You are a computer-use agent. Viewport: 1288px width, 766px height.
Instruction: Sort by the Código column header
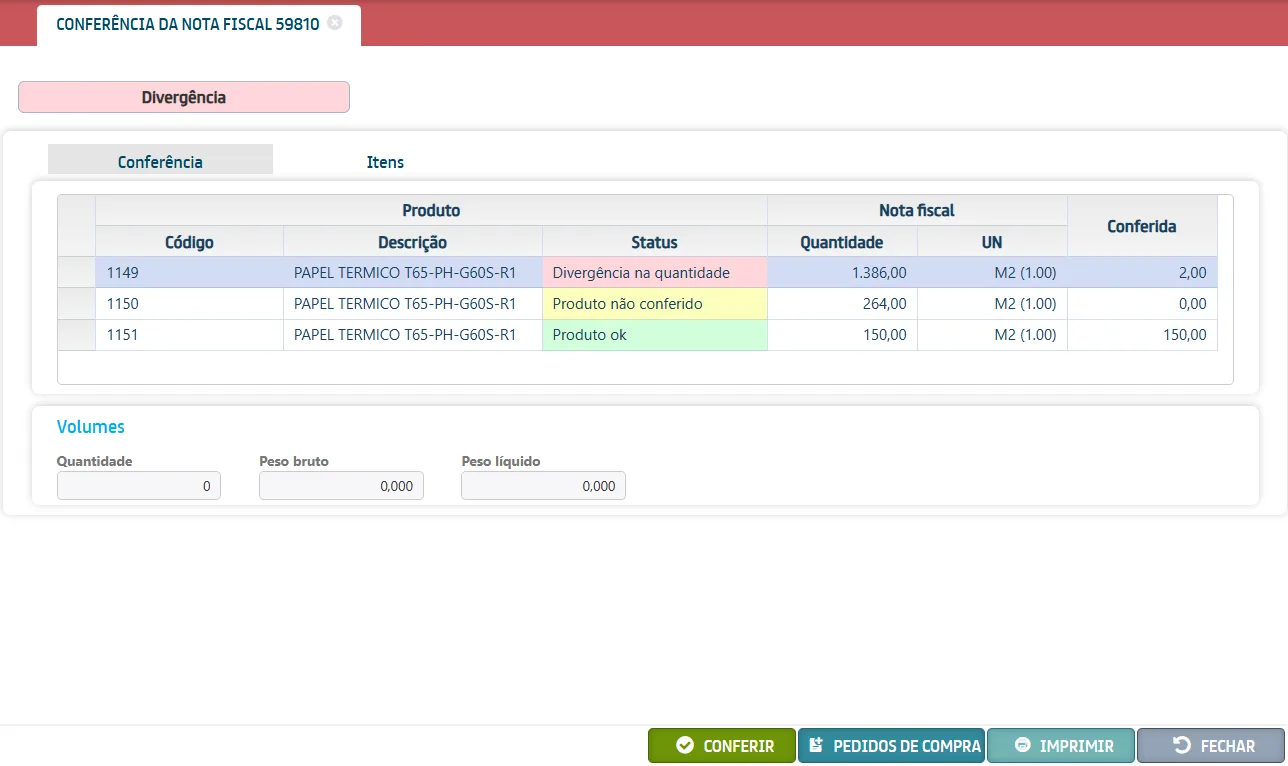click(189, 242)
